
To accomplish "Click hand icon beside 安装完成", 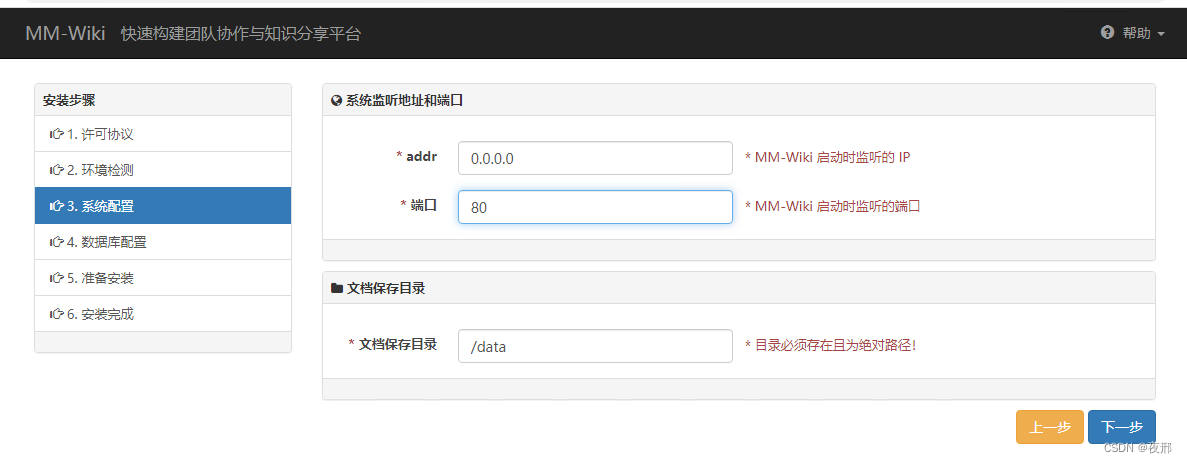I will [x=56, y=314].
